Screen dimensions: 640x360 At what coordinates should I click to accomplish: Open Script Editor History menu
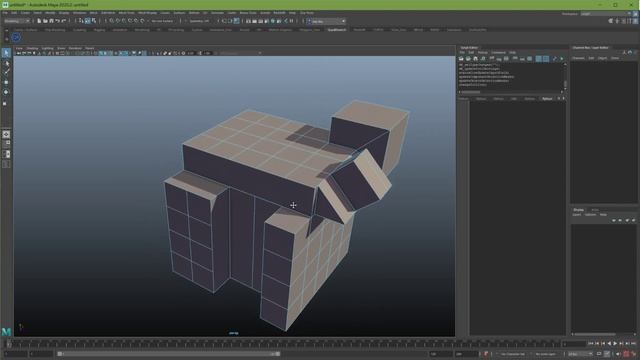[x=482, y=53]
